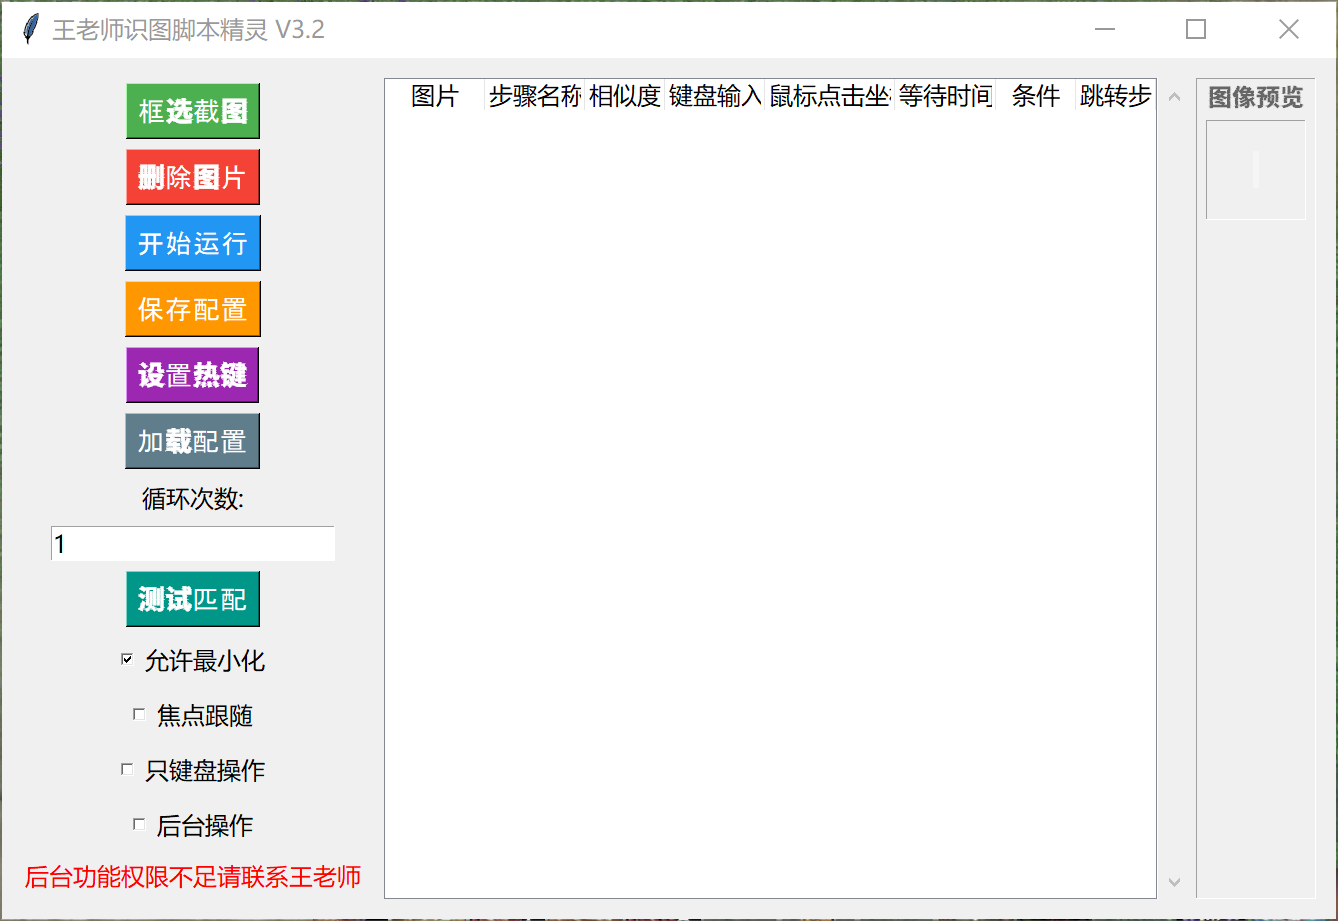Select the 图片 column header
Image resolution: width=1338 pixels, height=921 pixels.
point(435,96)
